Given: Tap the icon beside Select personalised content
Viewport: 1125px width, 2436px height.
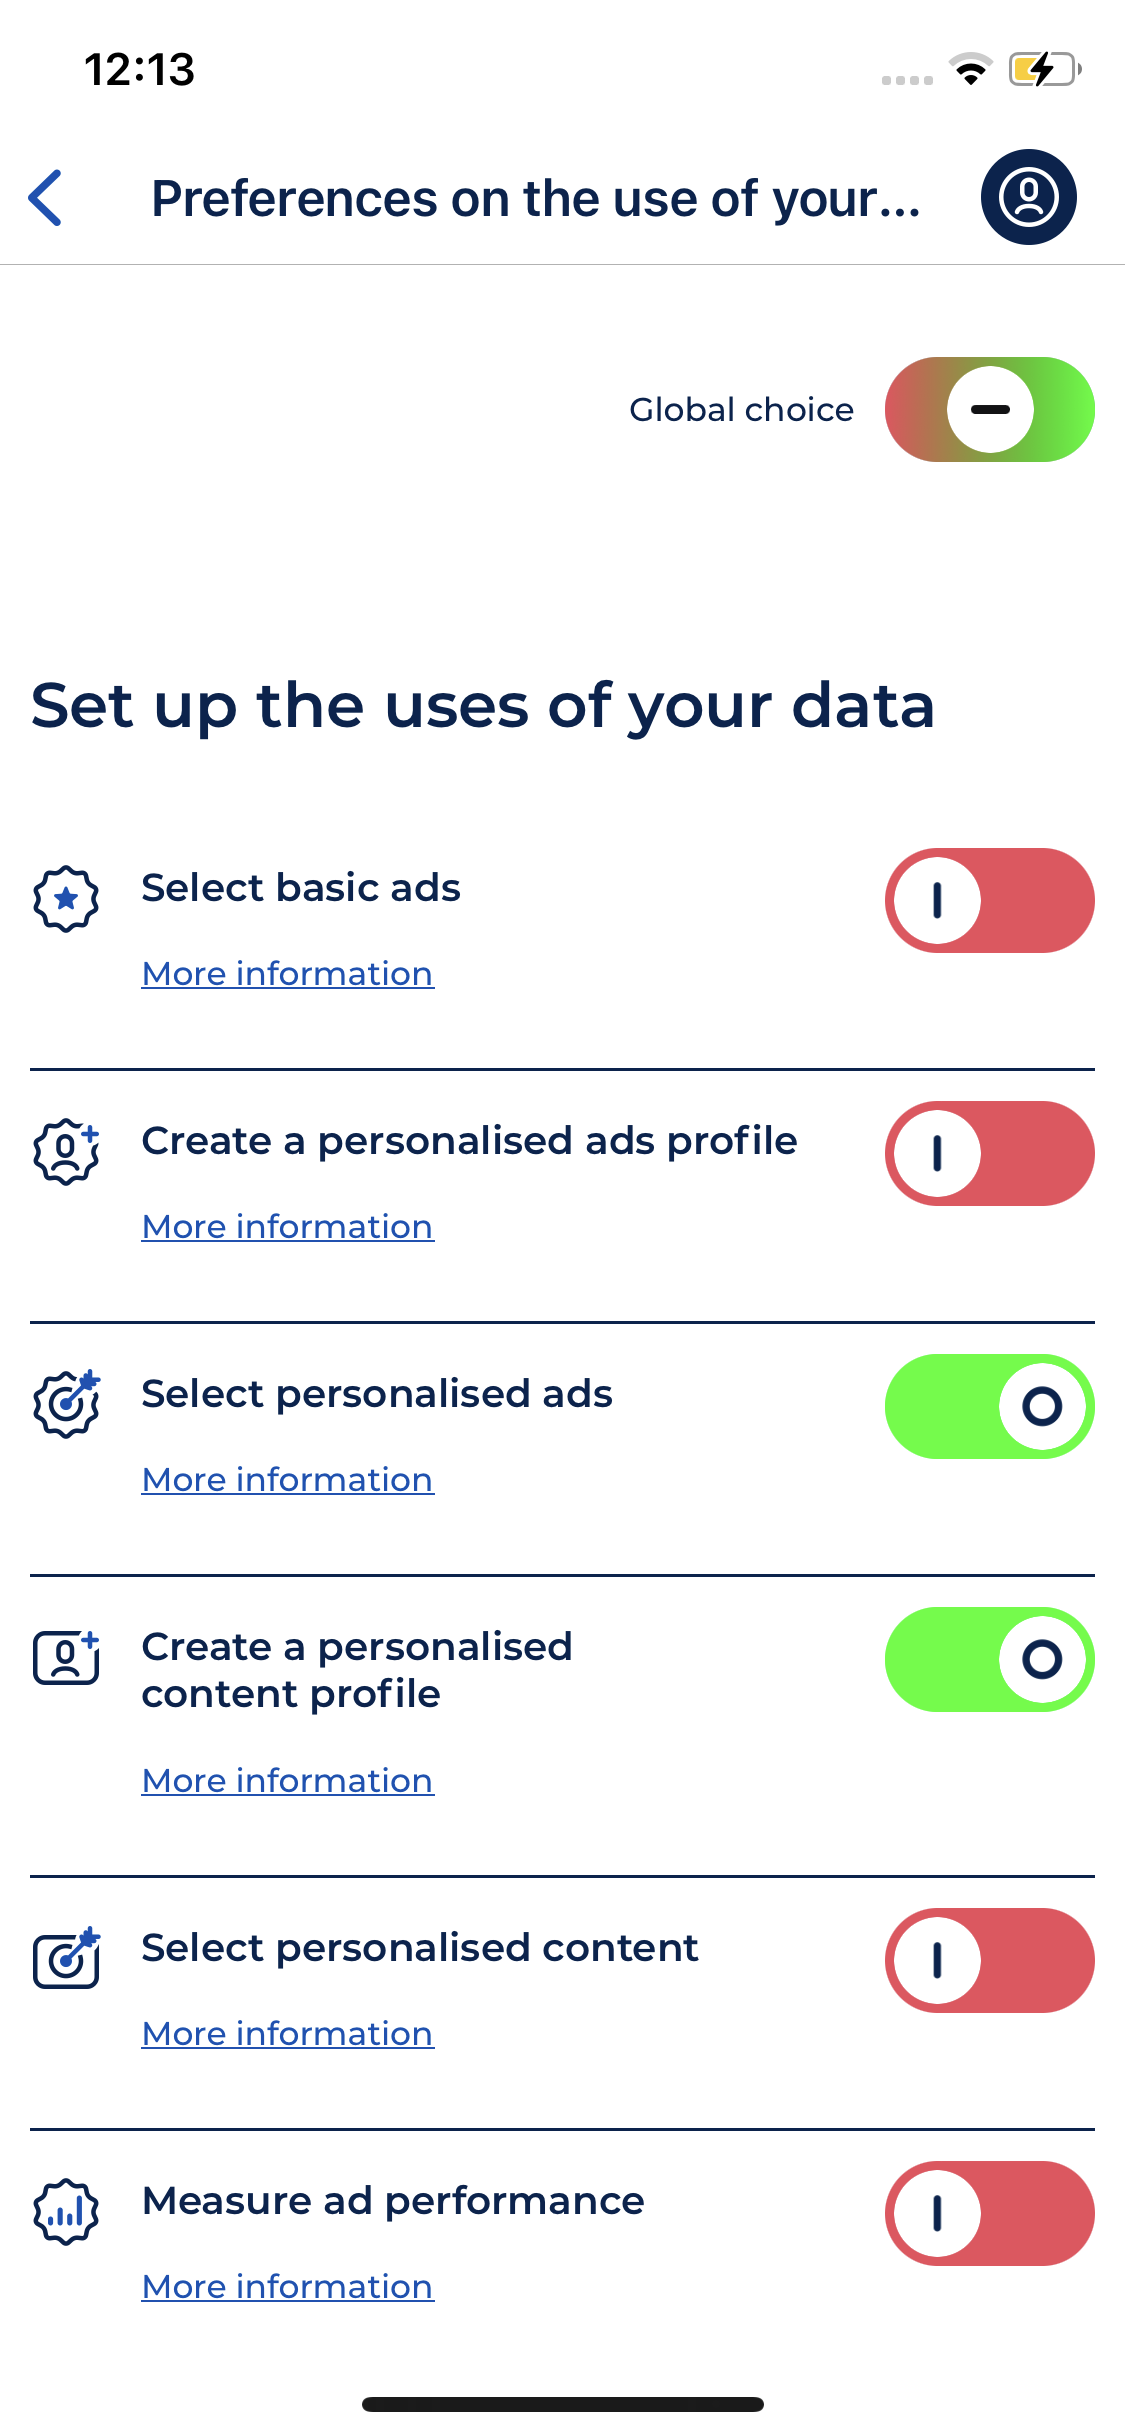Looking at the screenshot, I should (66, 1958).
